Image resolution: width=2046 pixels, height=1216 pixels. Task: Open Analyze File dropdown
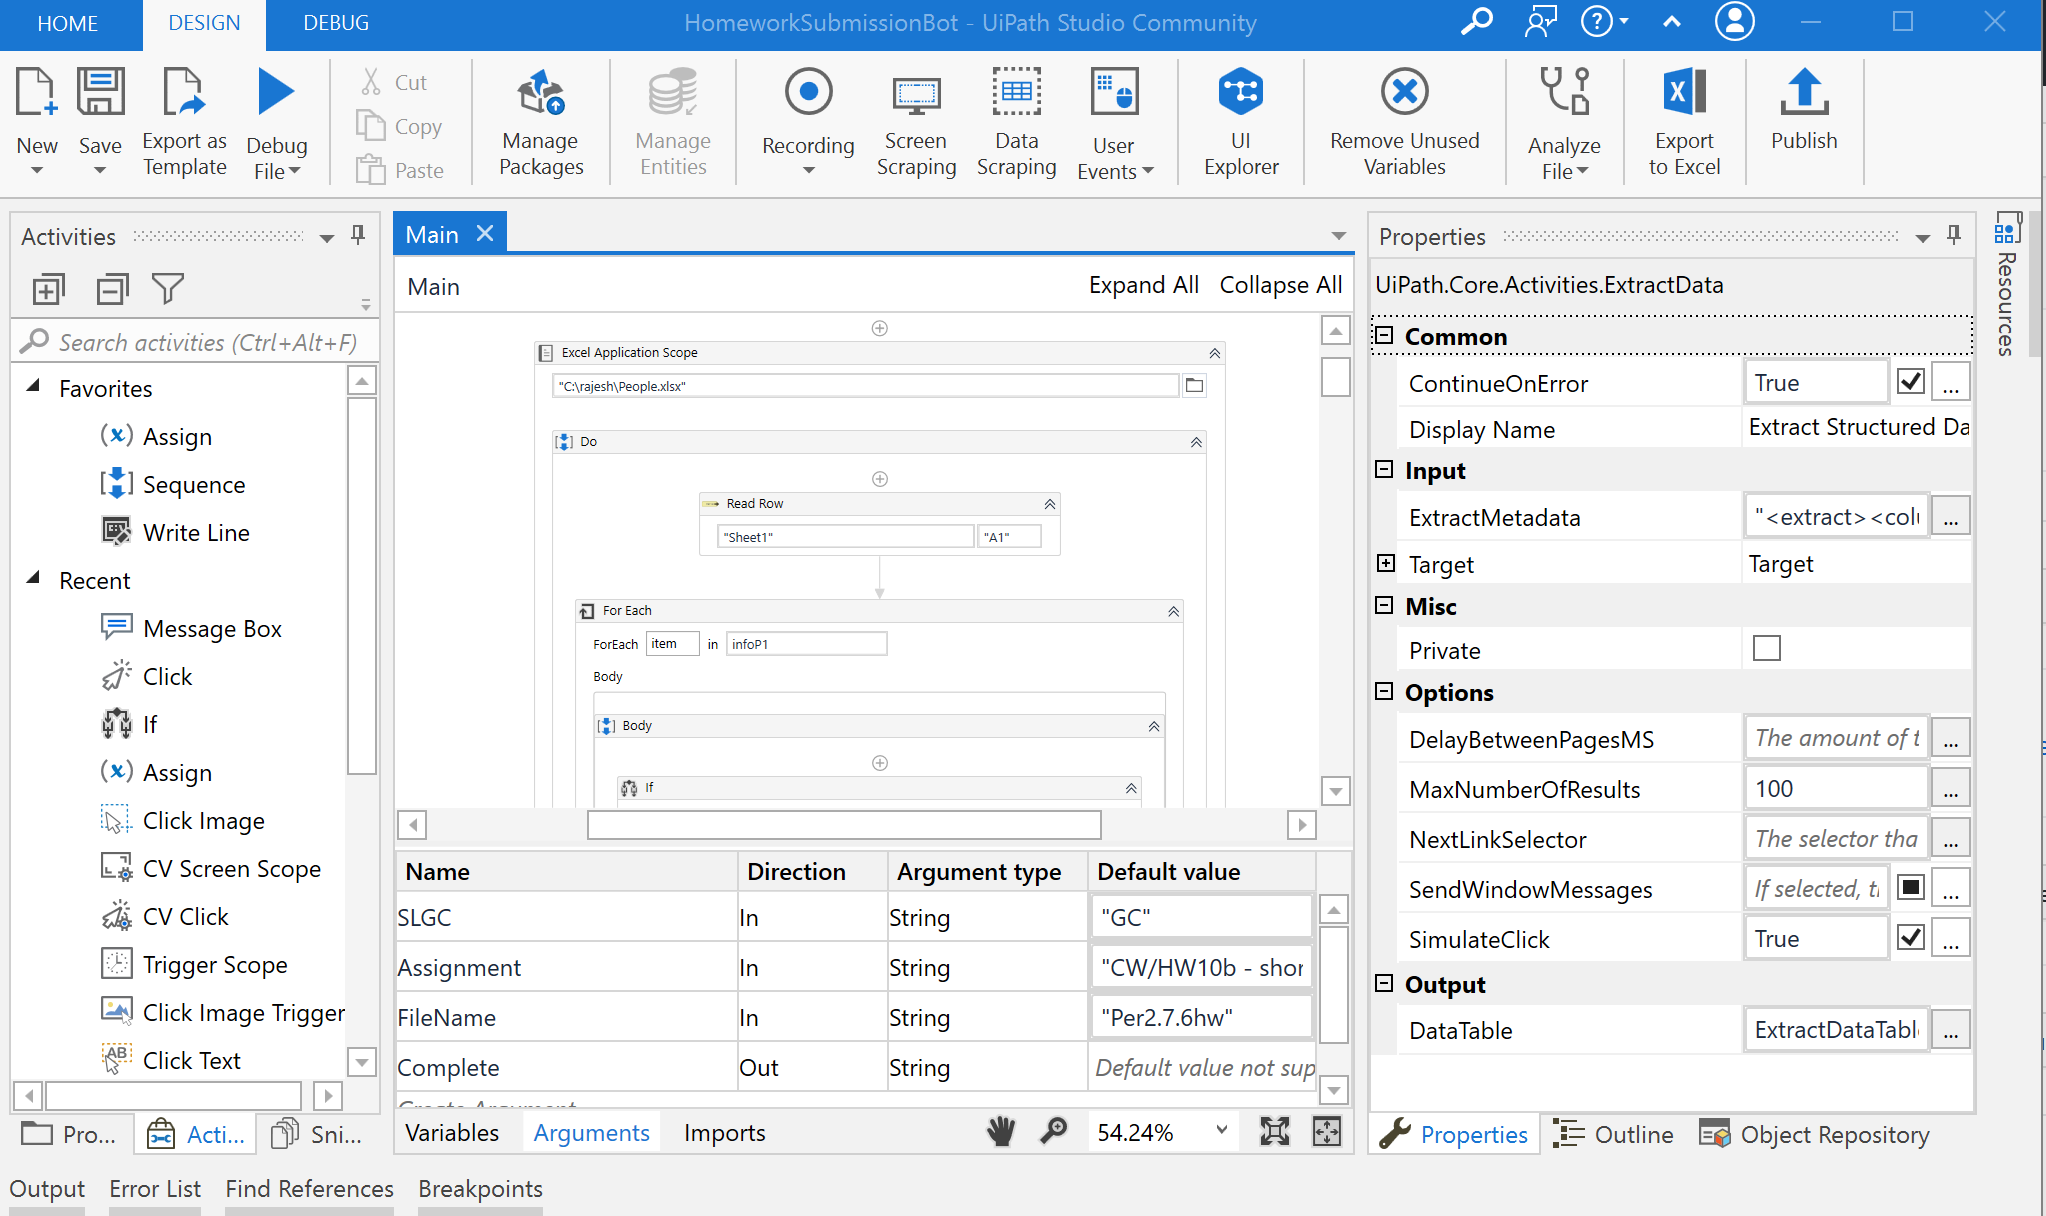(x=1583, y=171)
